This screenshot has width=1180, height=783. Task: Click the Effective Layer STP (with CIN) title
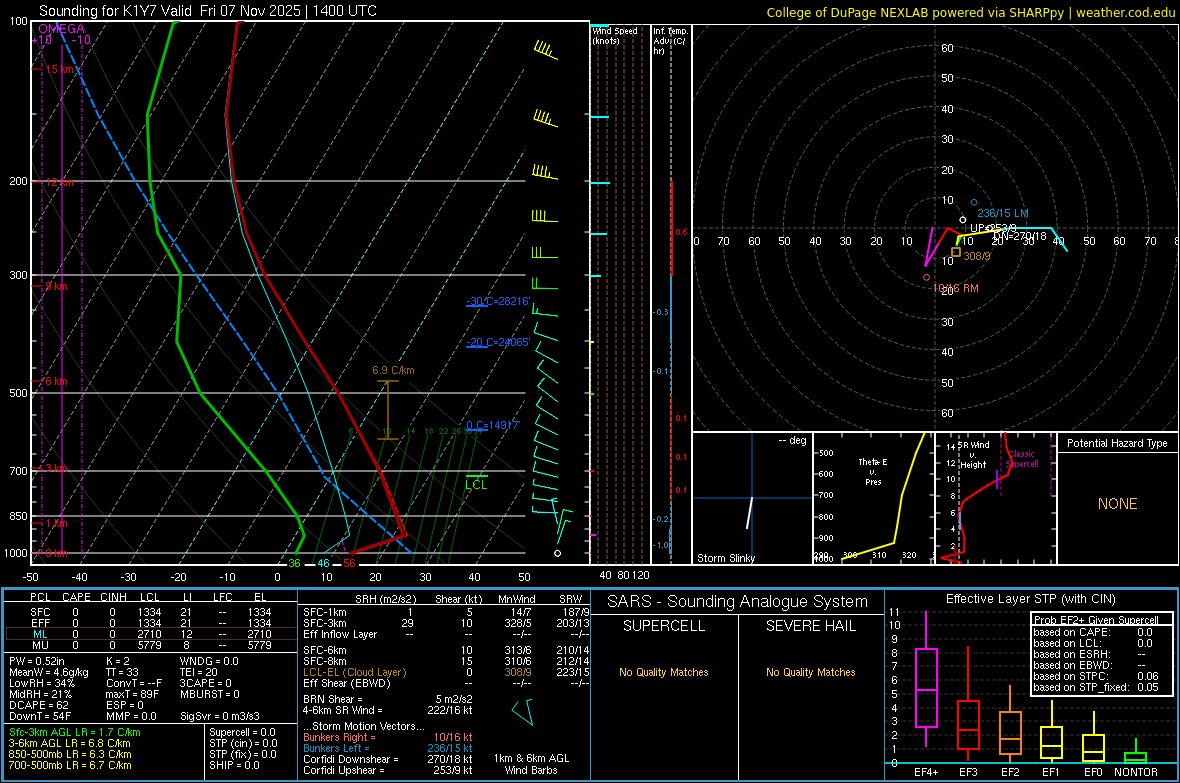(x=1030, y=599)
